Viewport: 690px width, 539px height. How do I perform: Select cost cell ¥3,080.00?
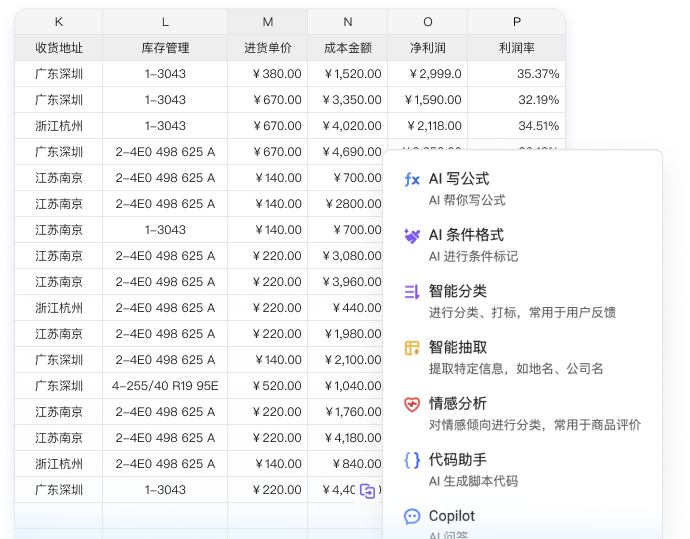tap(345, 255)
